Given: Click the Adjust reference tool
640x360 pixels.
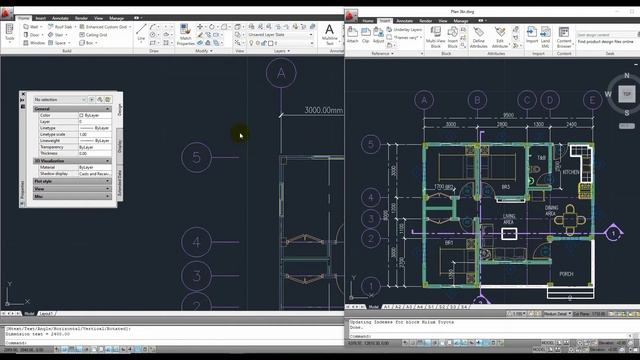Looking at the screenshot, I should [378, 35].
